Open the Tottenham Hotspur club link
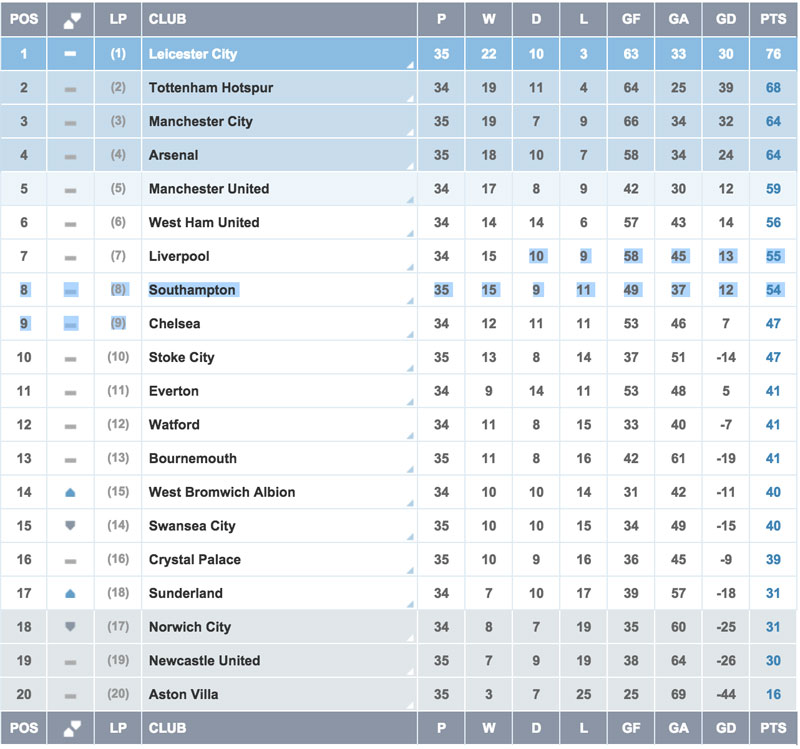The image size is (800, 749). (211, 88)
